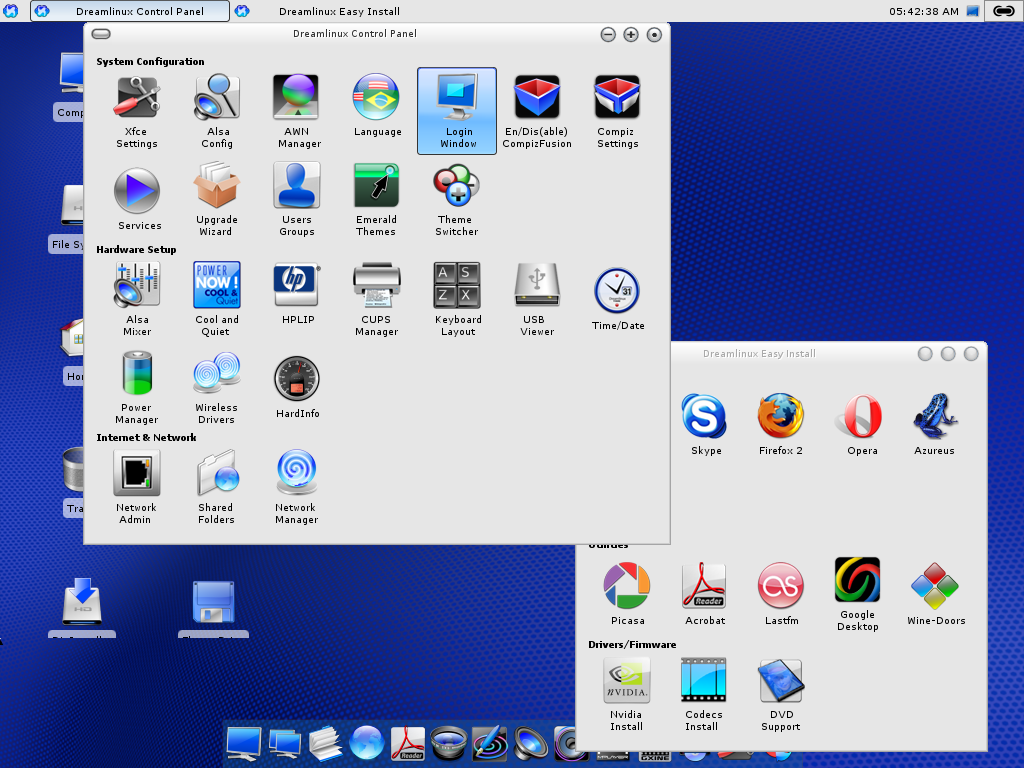Launch Alsa Config
The image size is (1024, 768).
click(x=217, y=111)
